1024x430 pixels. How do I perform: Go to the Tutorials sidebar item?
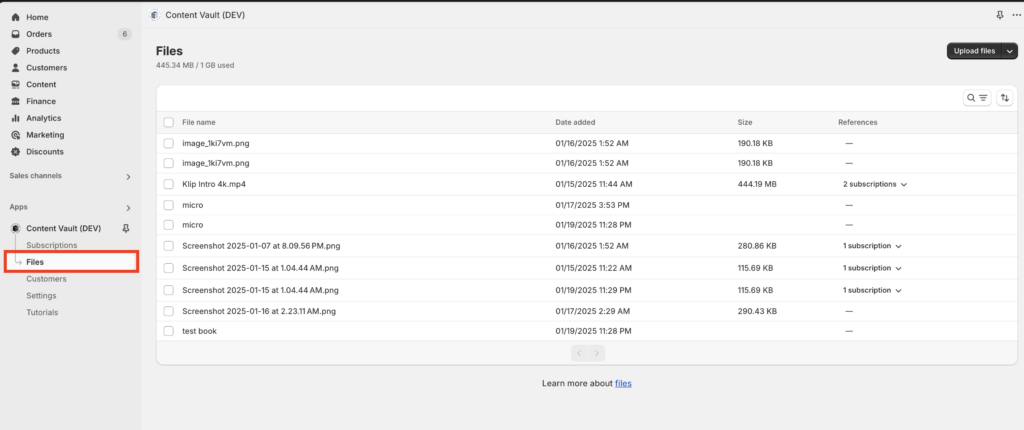coord(42,312)
